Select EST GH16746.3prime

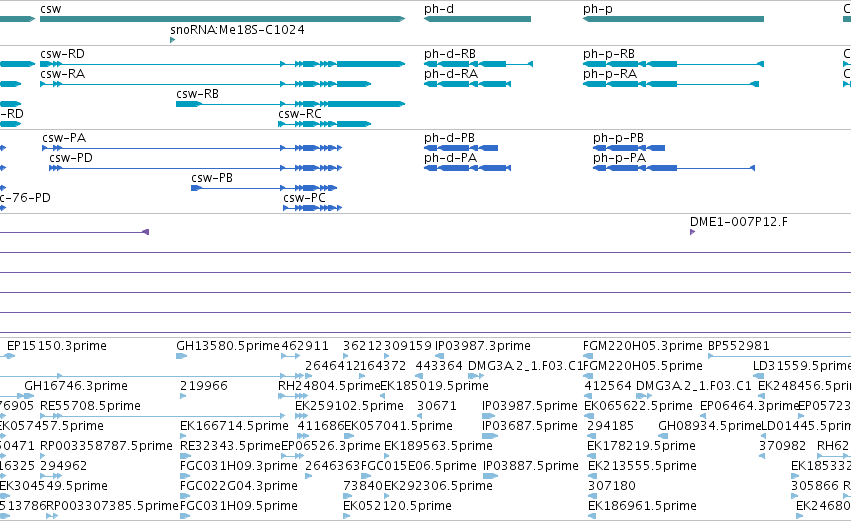(x=76, y=386)
